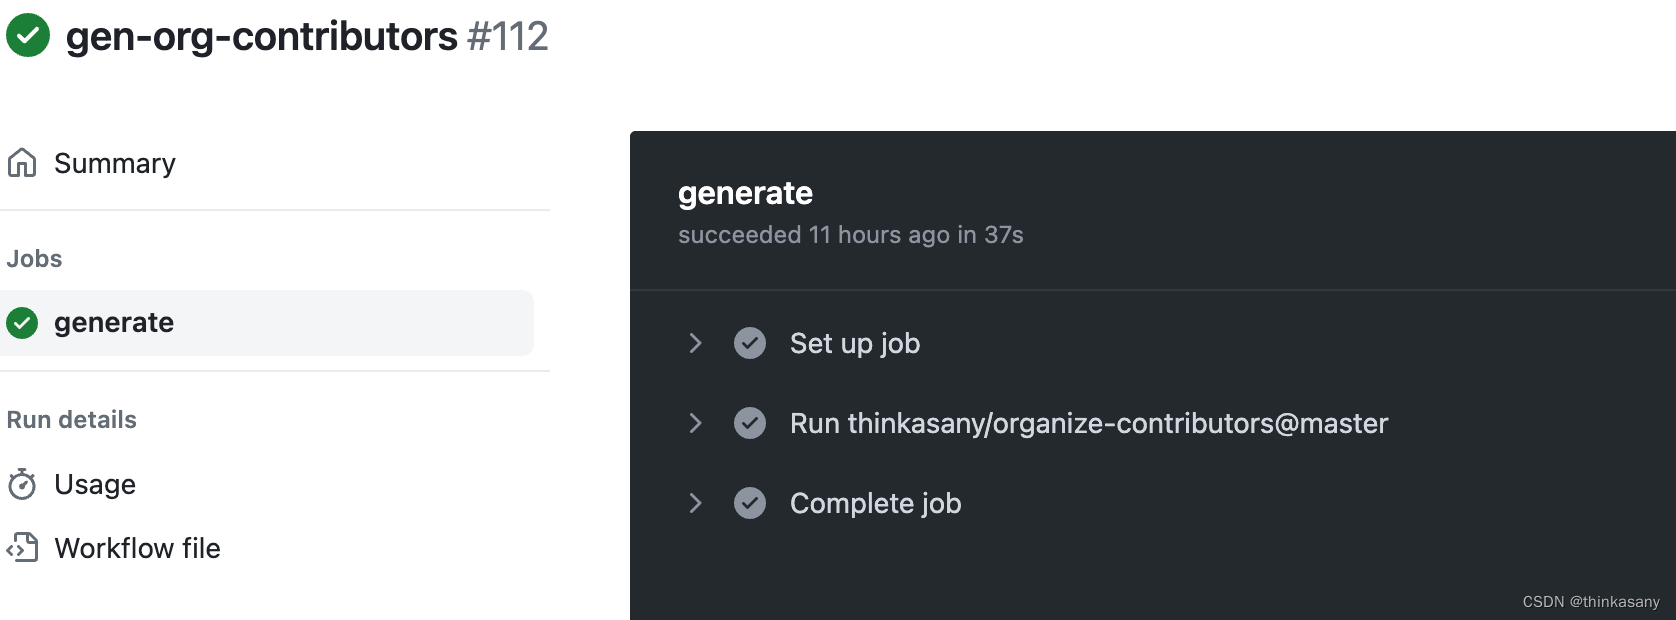This screenshot has height=620, width=1676.
Task: Click the green success check icon
Action: 28,35
